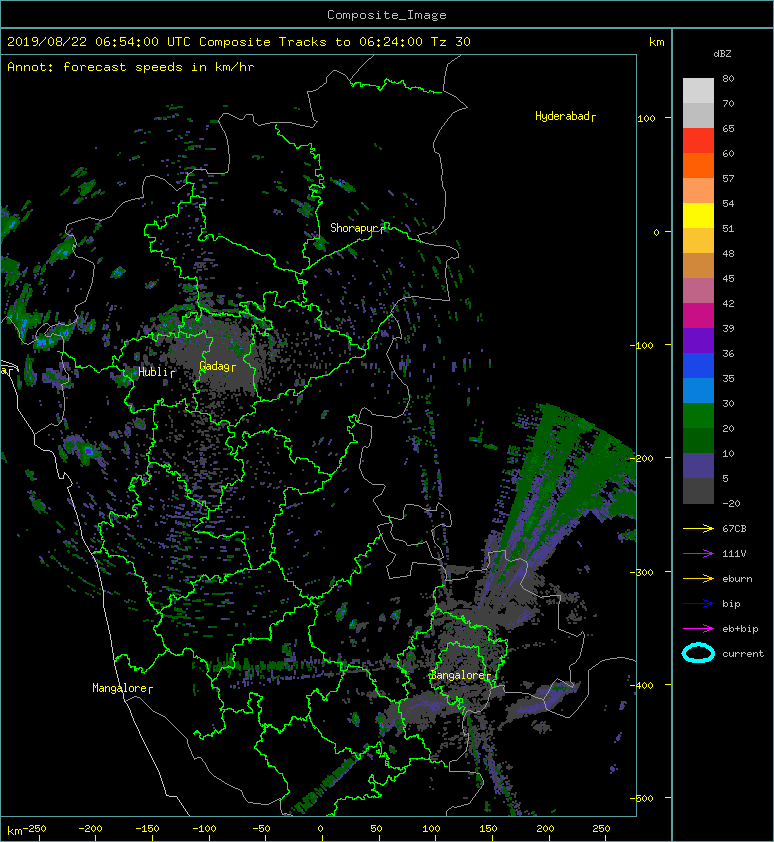
Task: Click the cyan current-position ellipse in legend
Action: tap(698, 654)
